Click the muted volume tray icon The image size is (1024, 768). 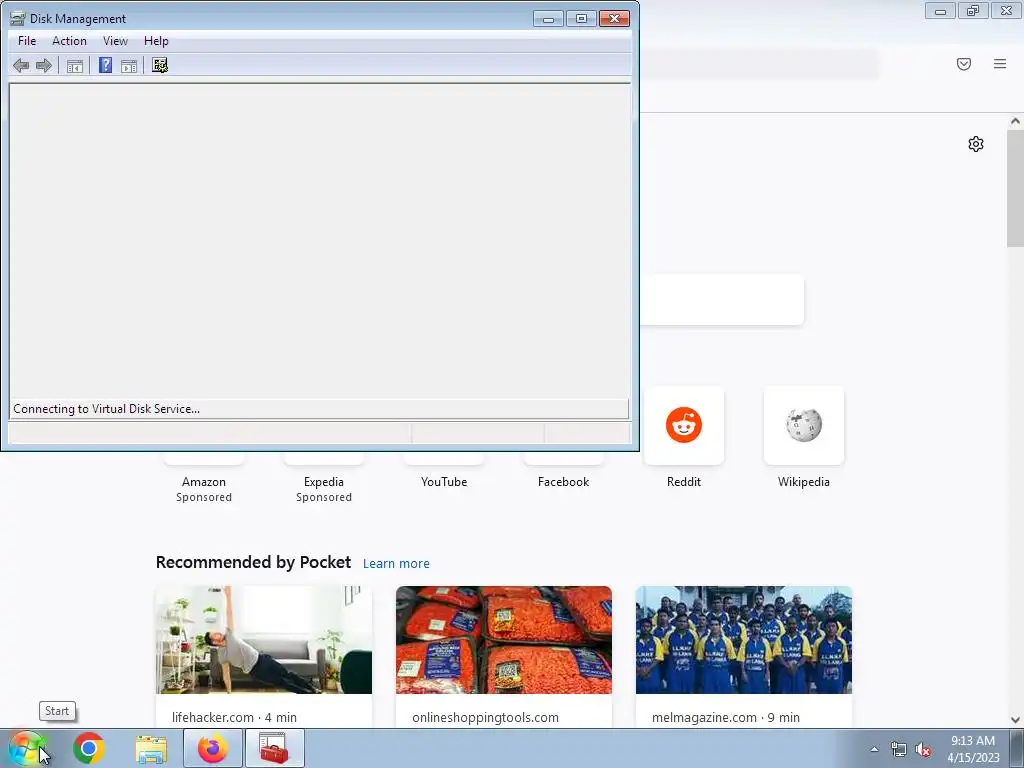pyautogui.click(x=923, y=750)
